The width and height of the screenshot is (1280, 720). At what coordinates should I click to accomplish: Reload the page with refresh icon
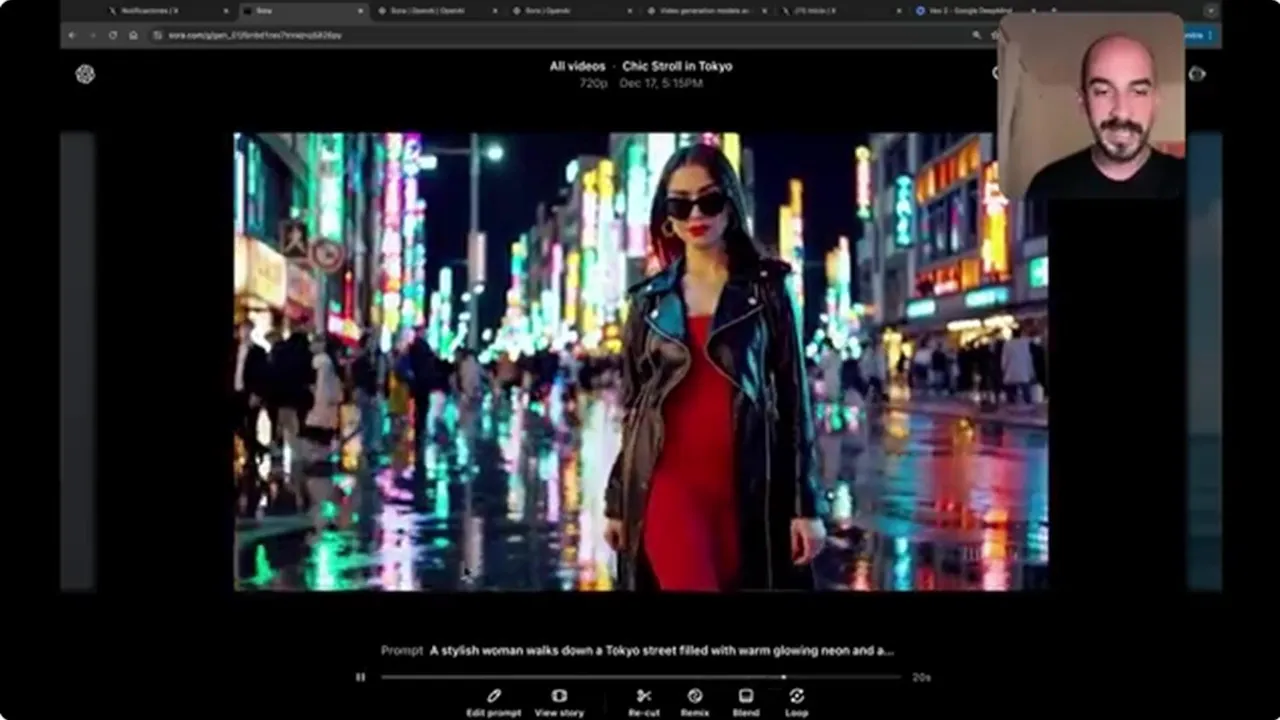point(112,35)
